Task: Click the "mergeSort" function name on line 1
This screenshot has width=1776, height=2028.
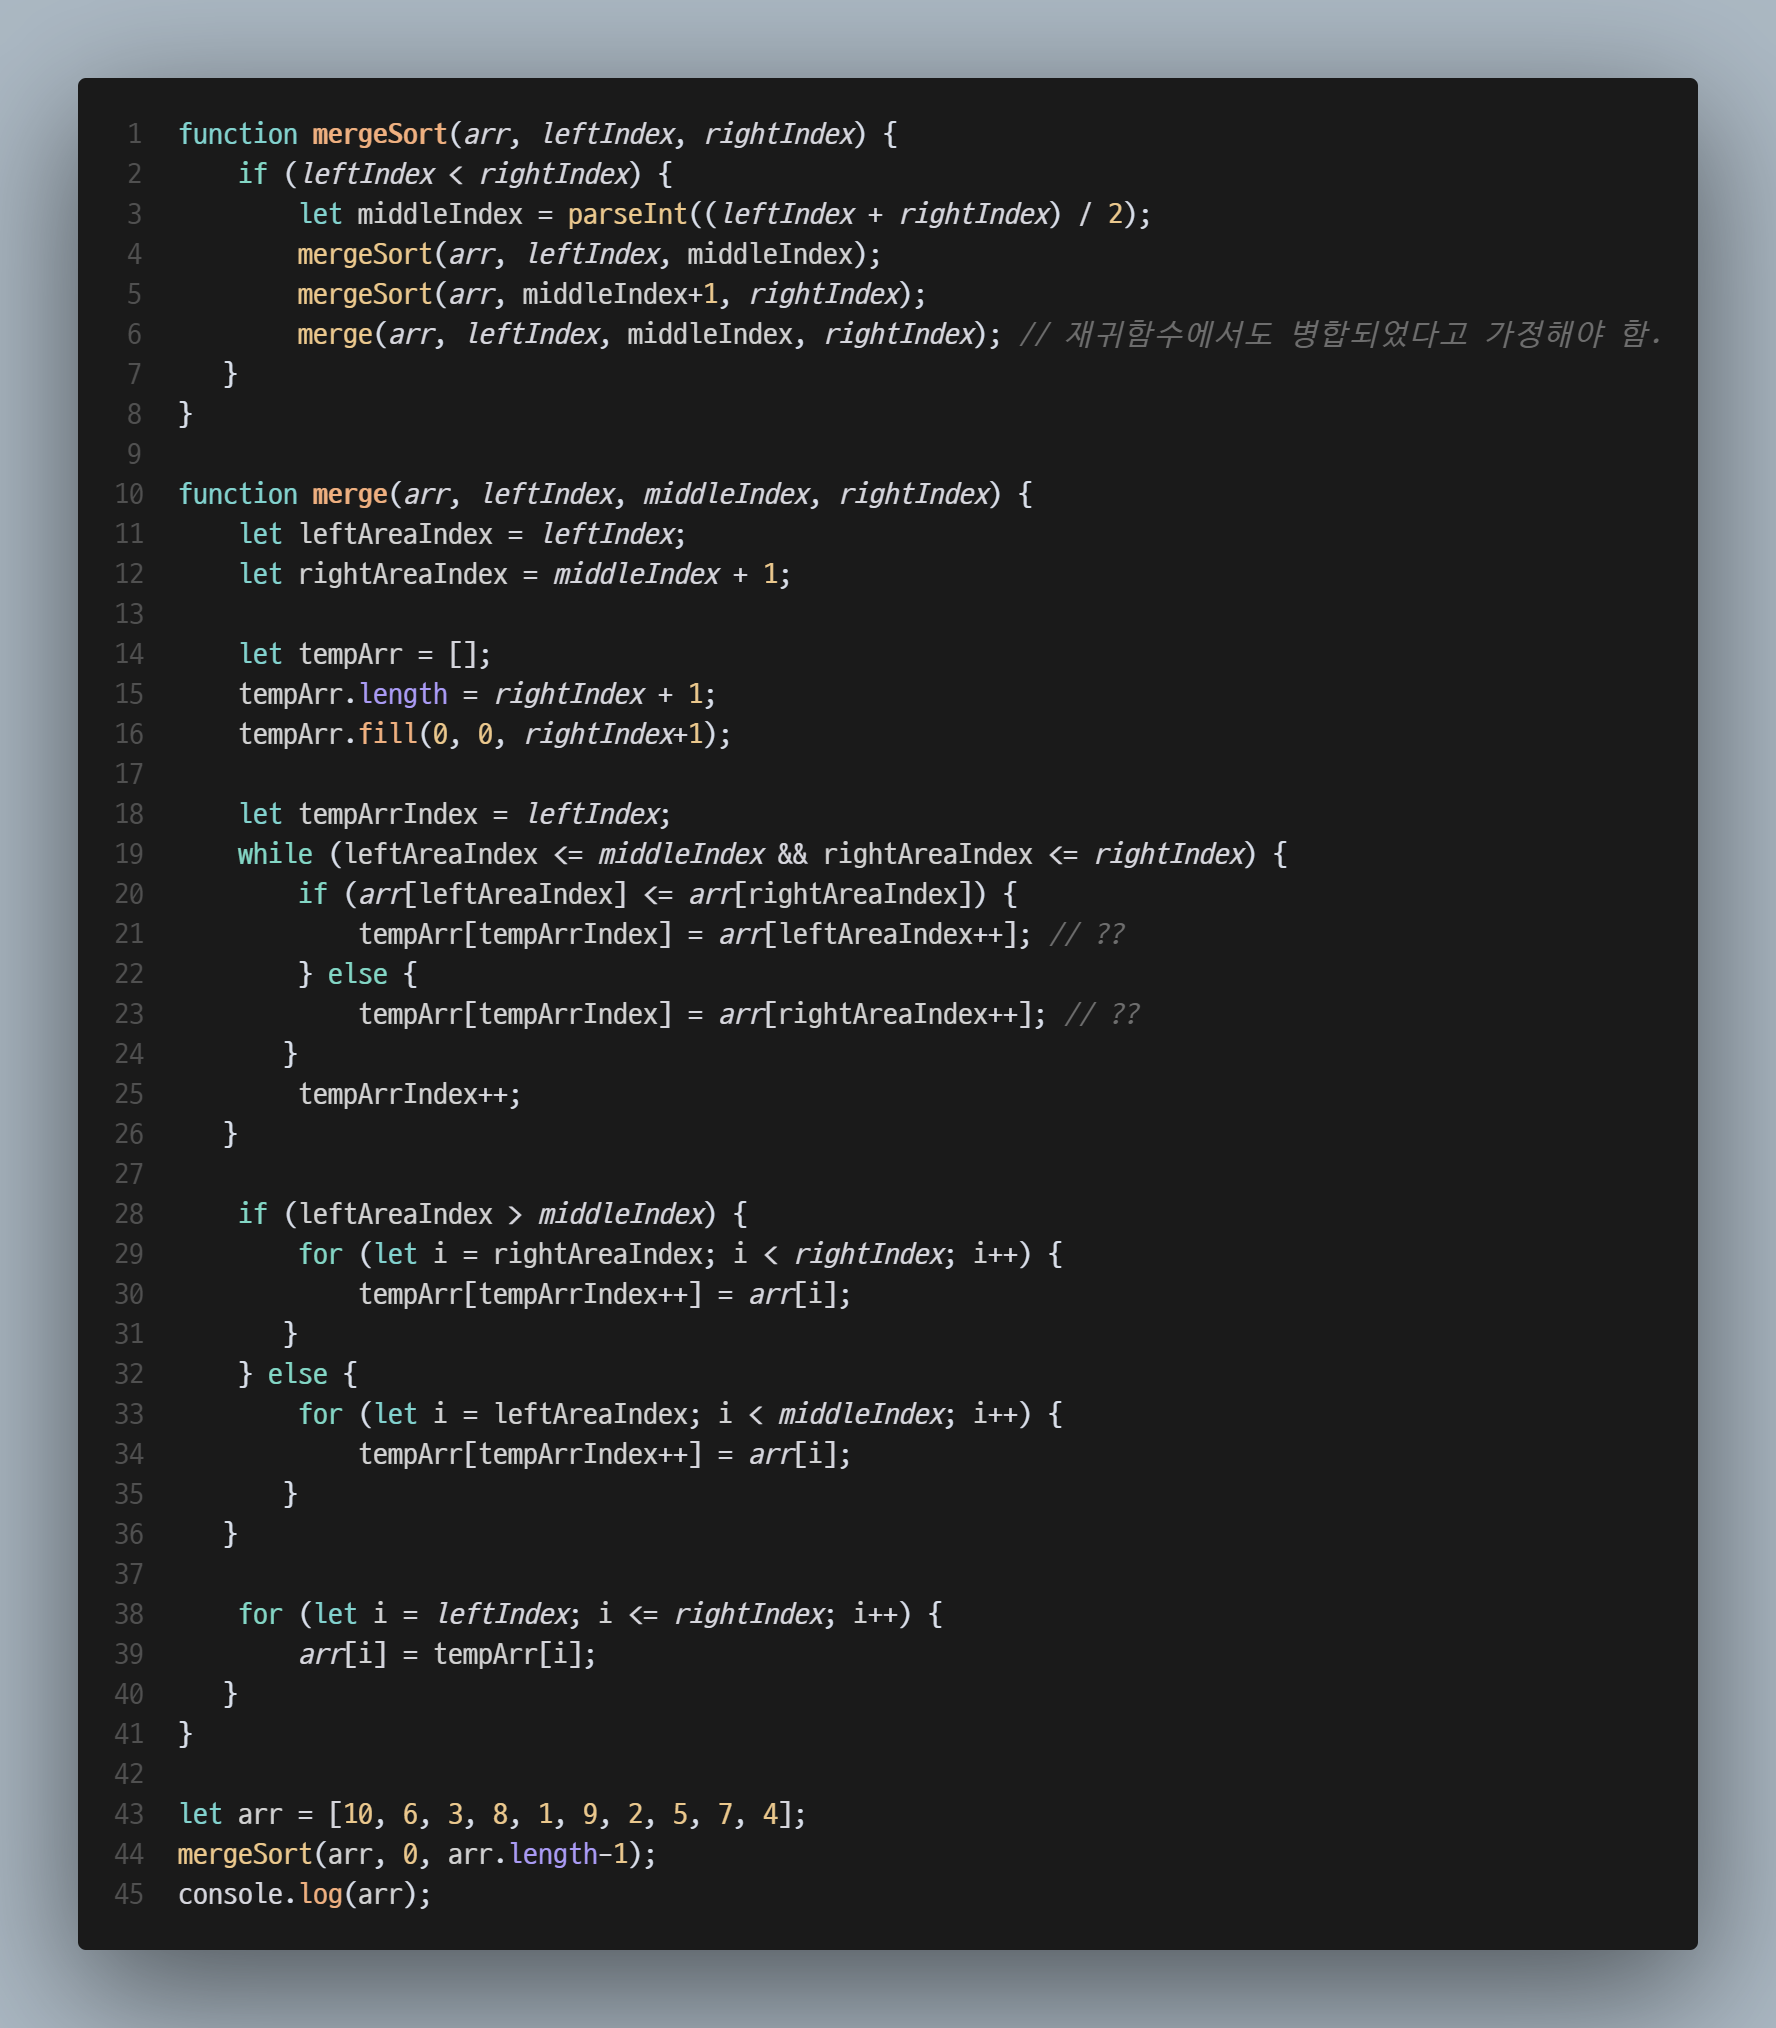Action: tap(380, 134)
